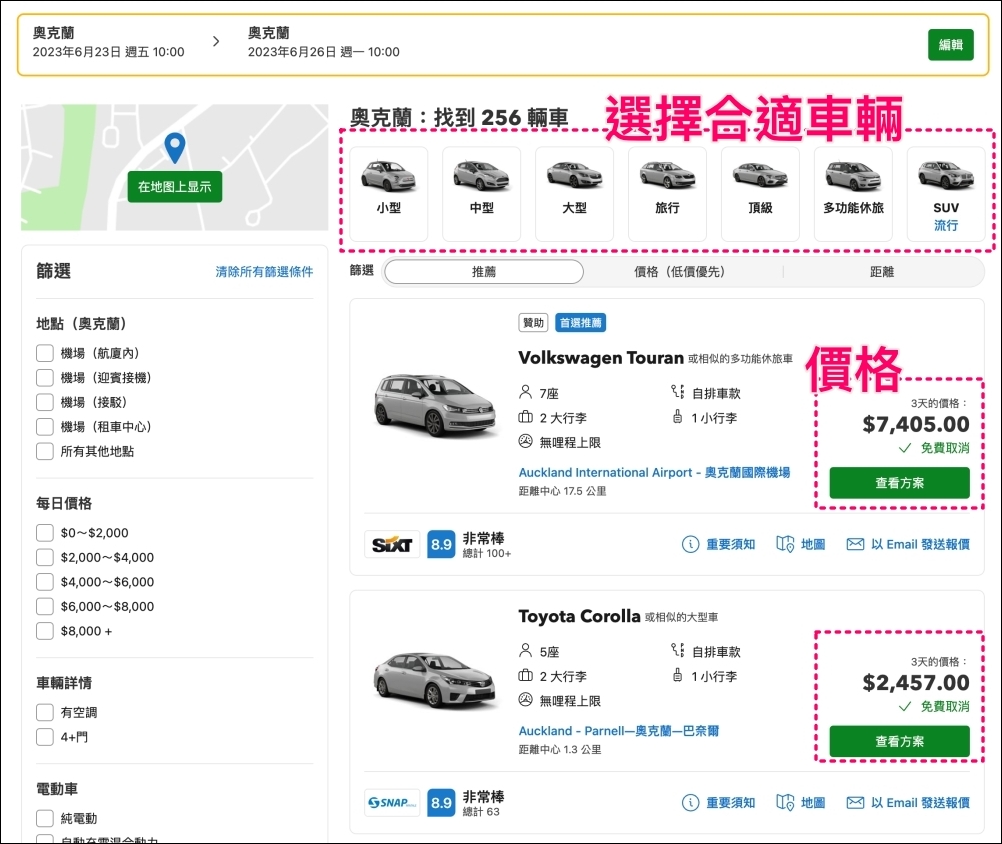This screenshot has height=844, width=1002.
Task: Click 查看方案 for Toyota Corolla
Action: click(x=899, y=741)
